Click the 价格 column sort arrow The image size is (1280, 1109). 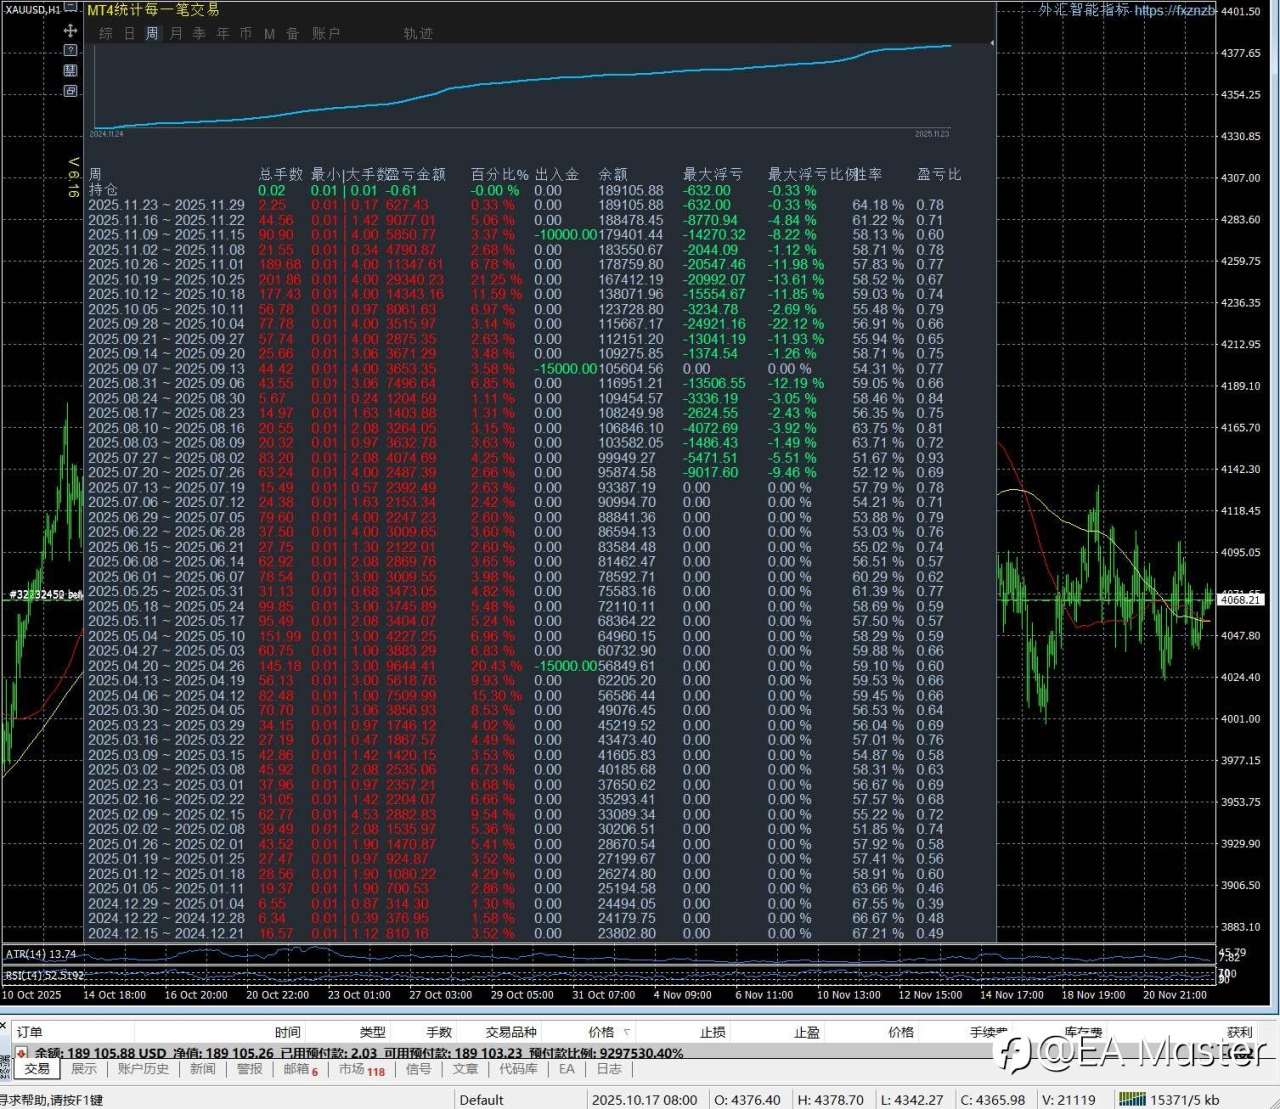[x=627, y=1032]
